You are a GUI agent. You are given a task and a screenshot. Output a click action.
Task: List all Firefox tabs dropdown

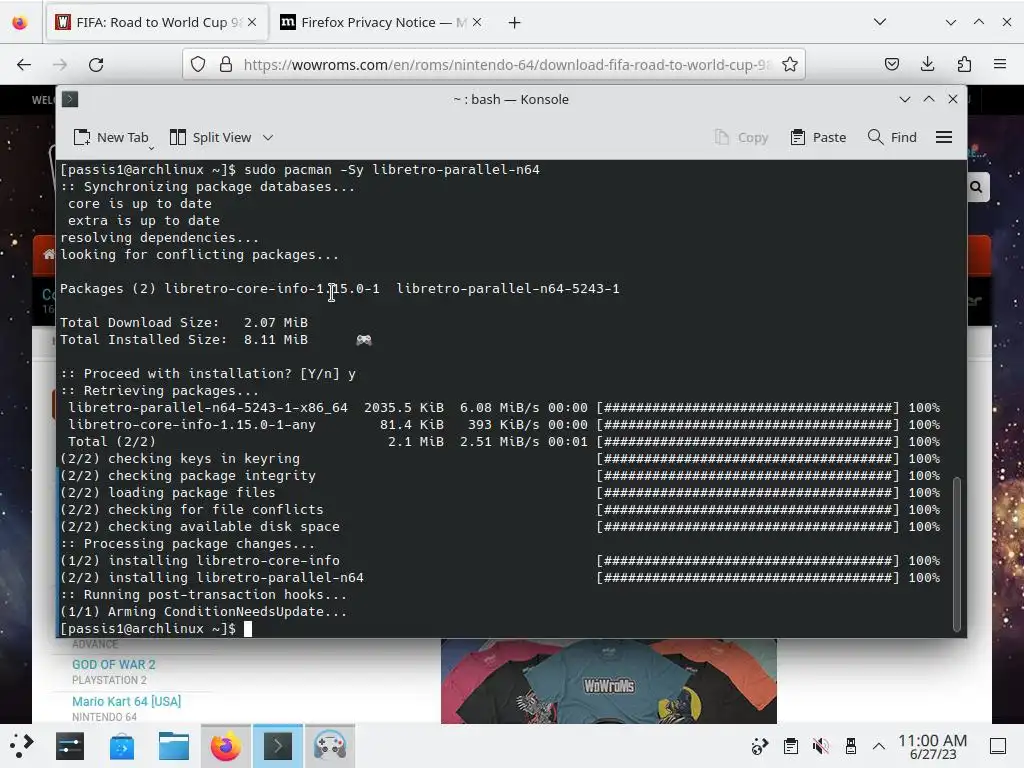click(x=880, y=22)
